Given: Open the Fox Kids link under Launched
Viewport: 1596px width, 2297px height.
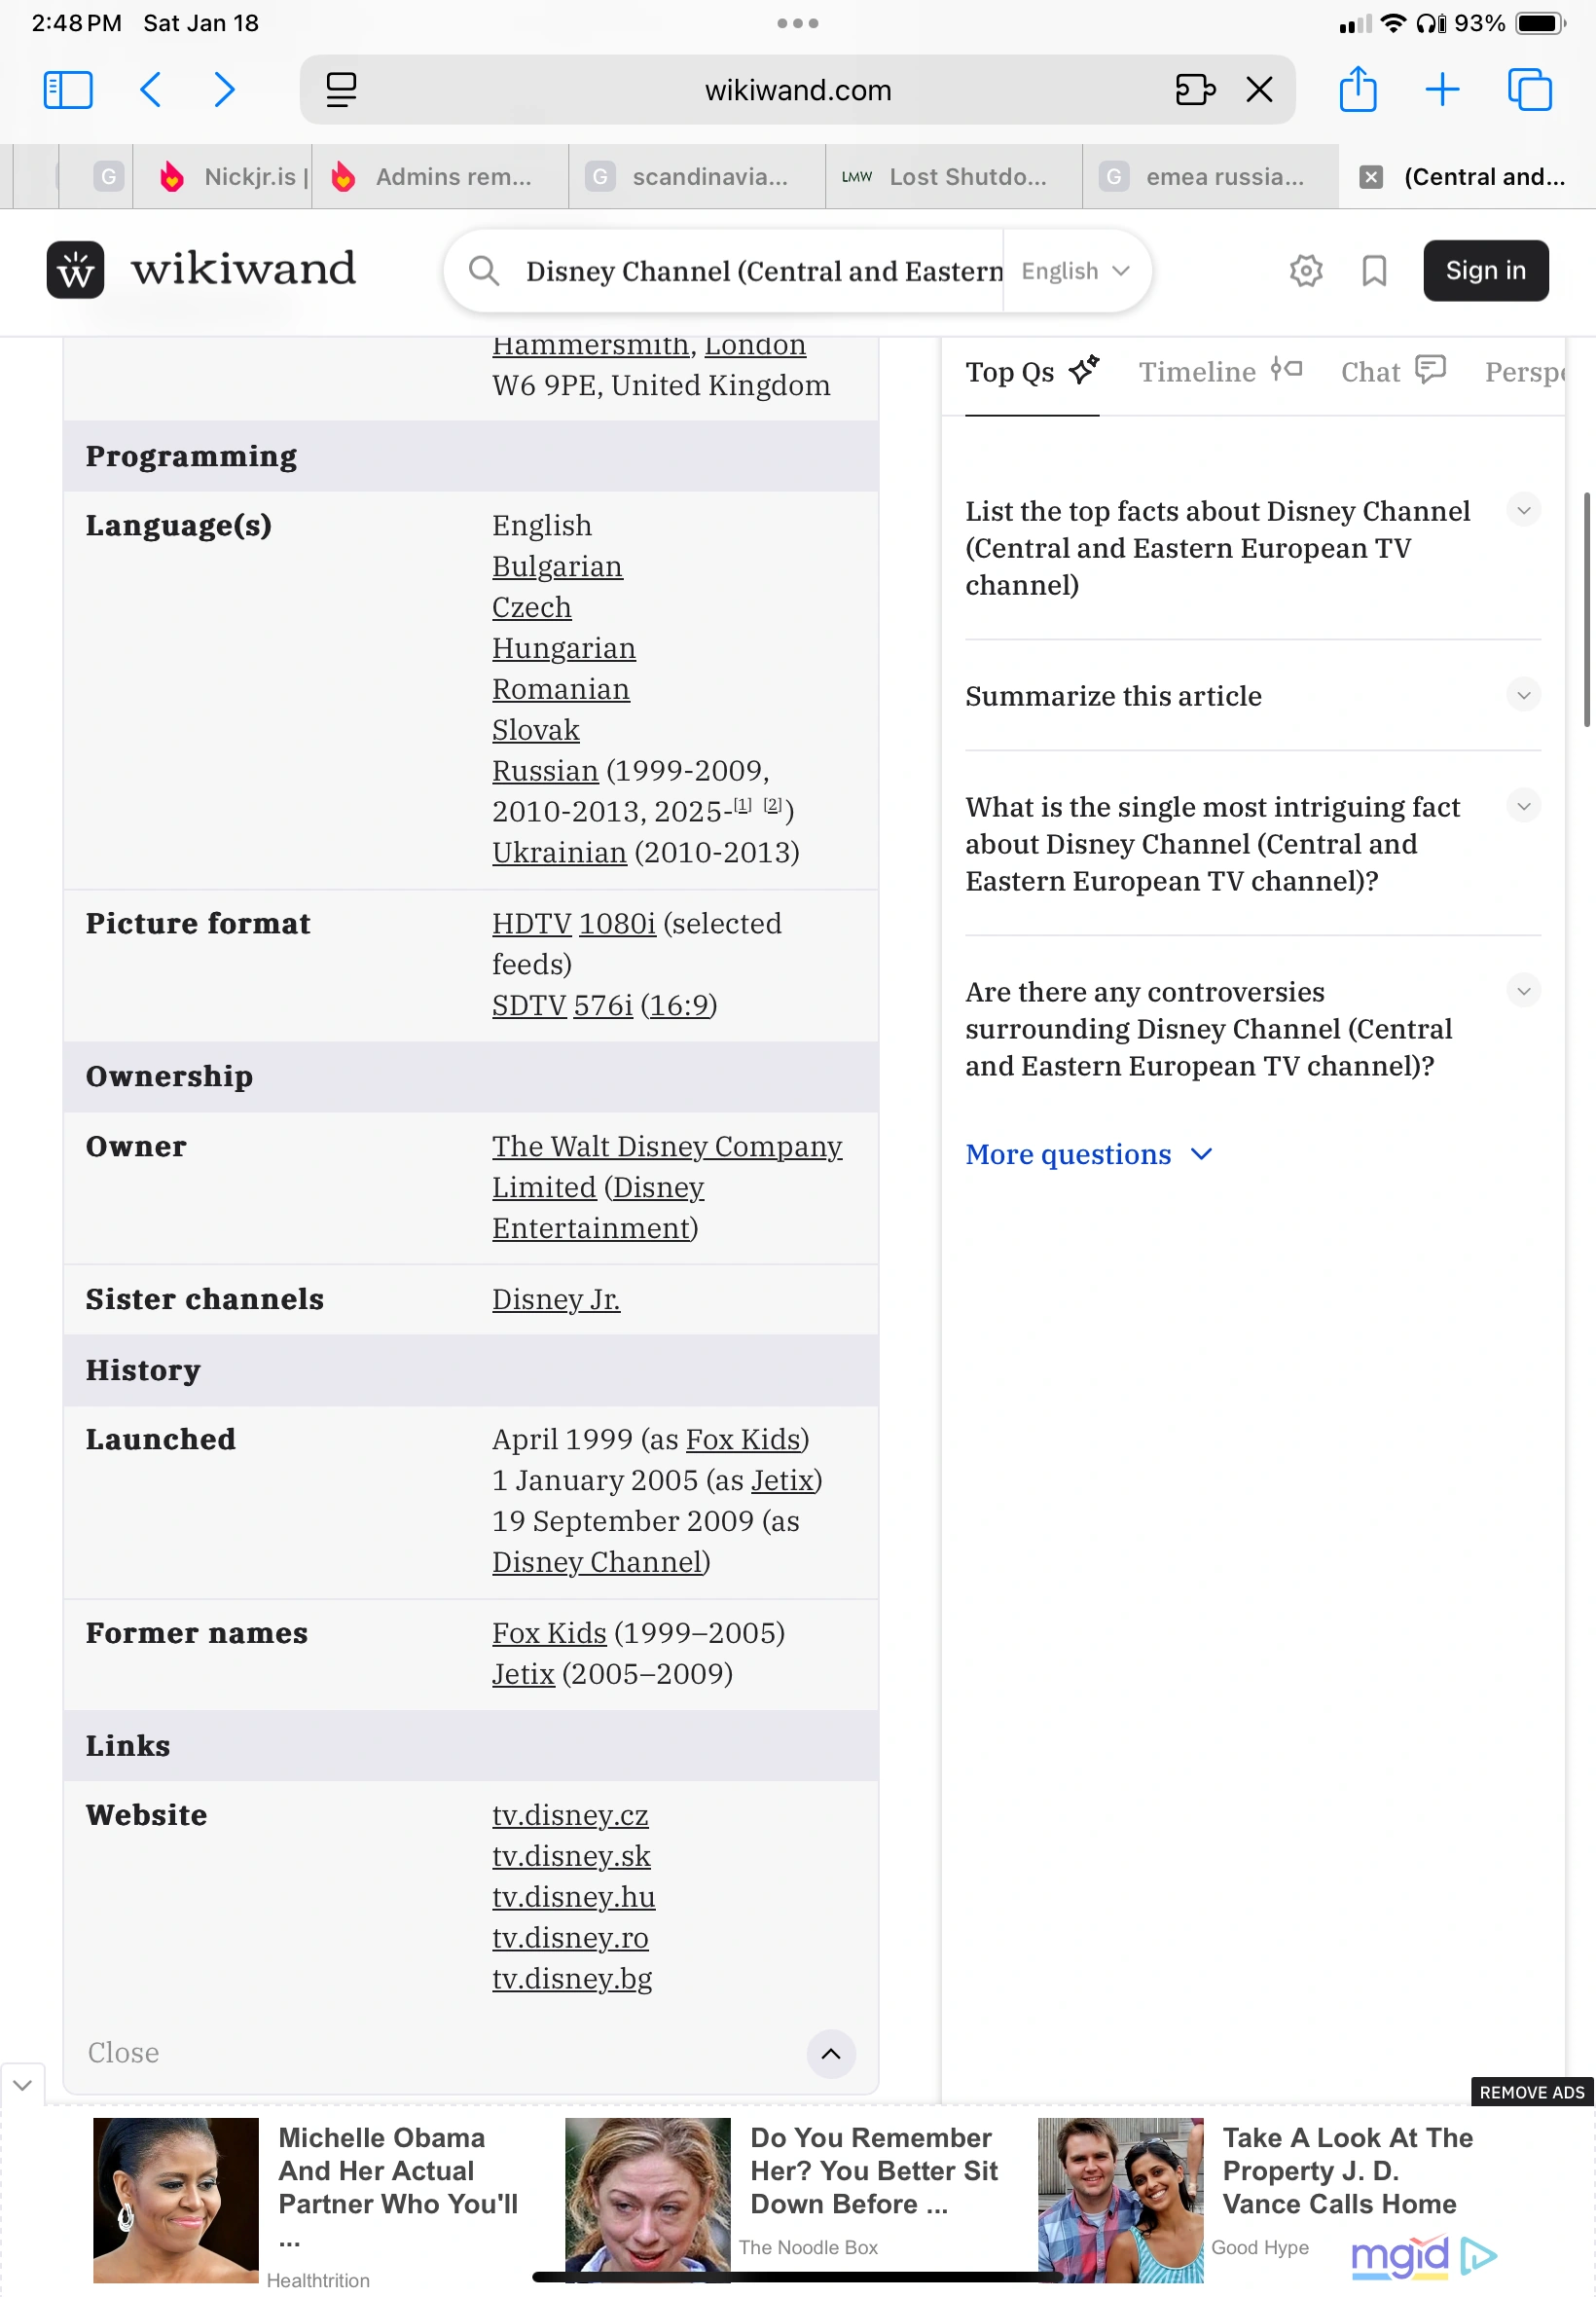Looking at the screenshot, I should (743, 1439).
